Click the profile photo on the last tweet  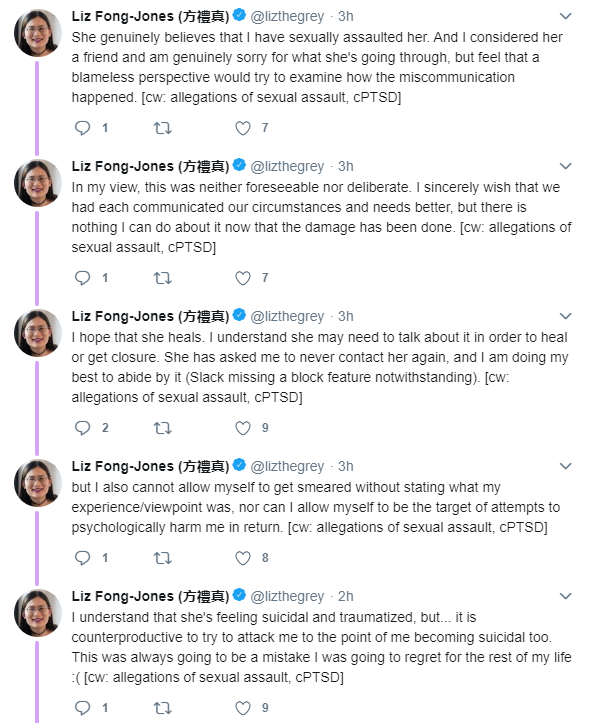point(38,613)
